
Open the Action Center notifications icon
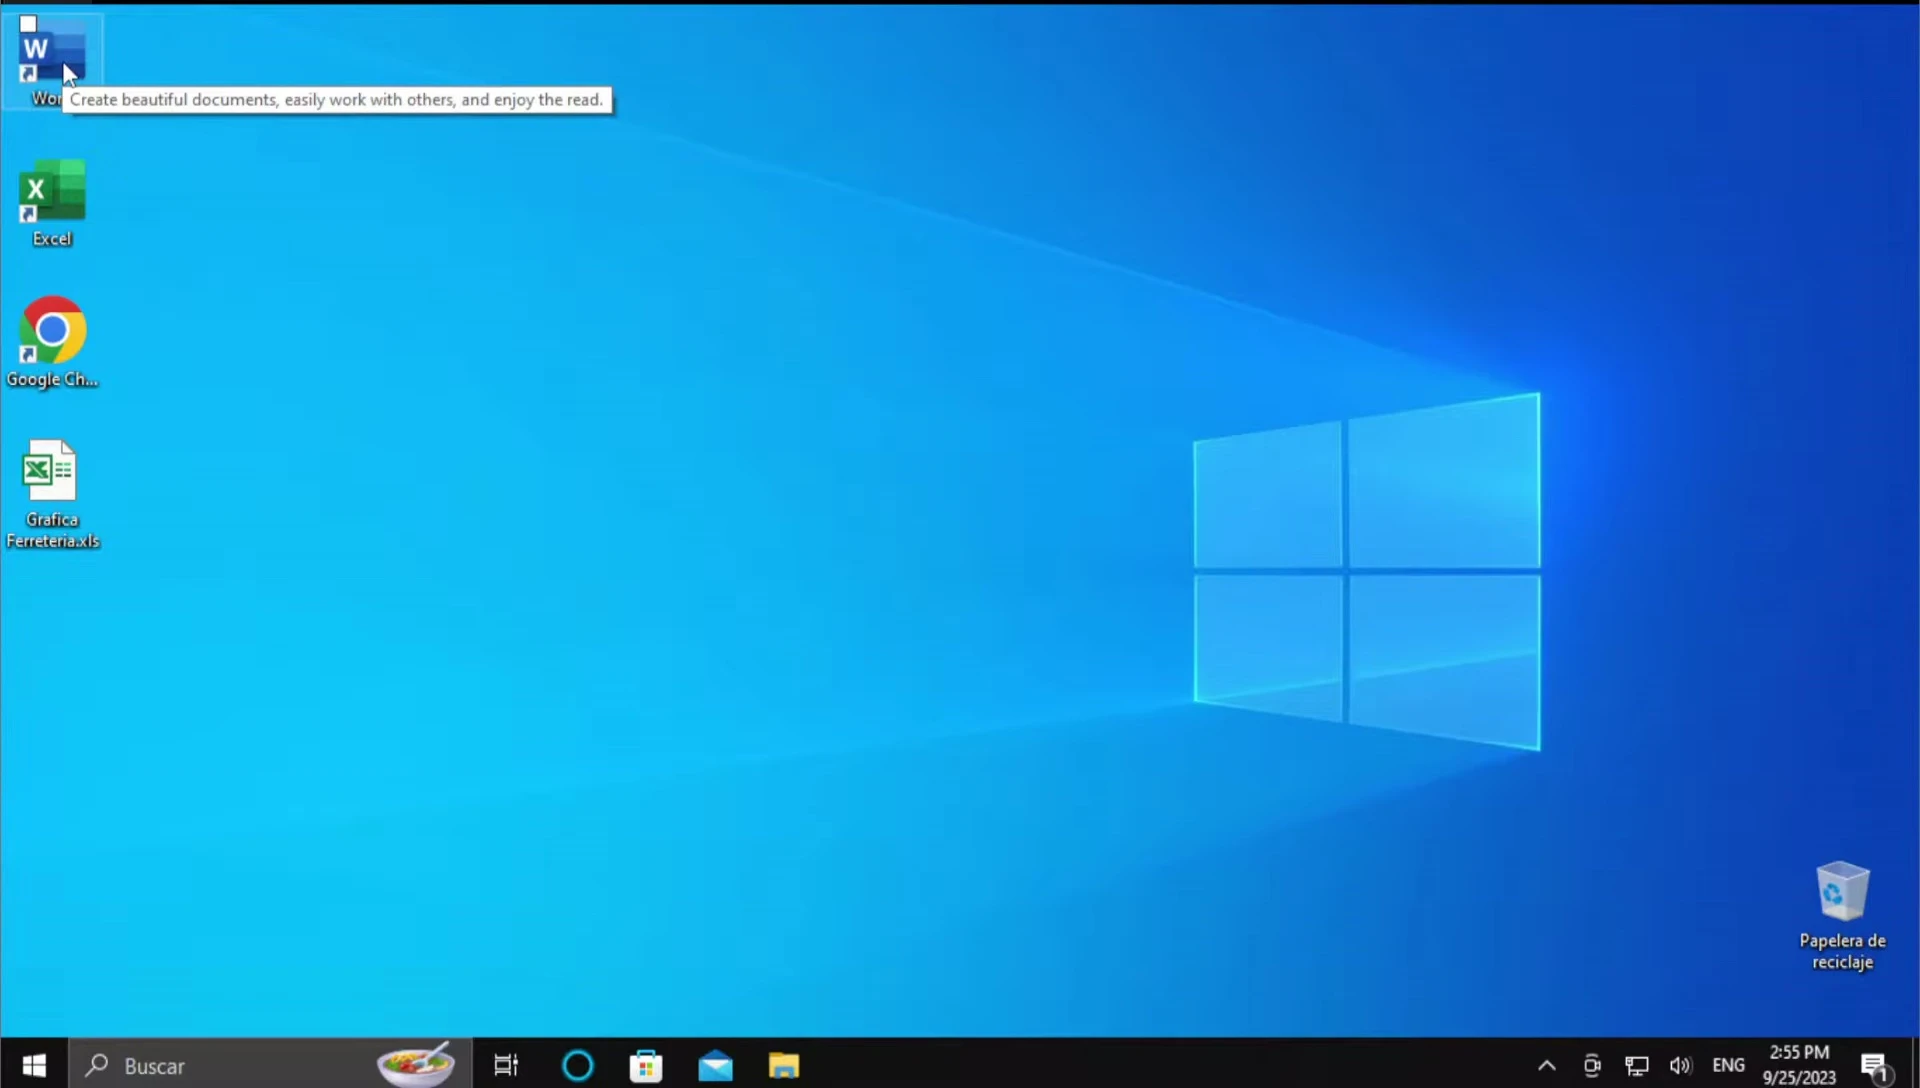tap(1875, 1065)
